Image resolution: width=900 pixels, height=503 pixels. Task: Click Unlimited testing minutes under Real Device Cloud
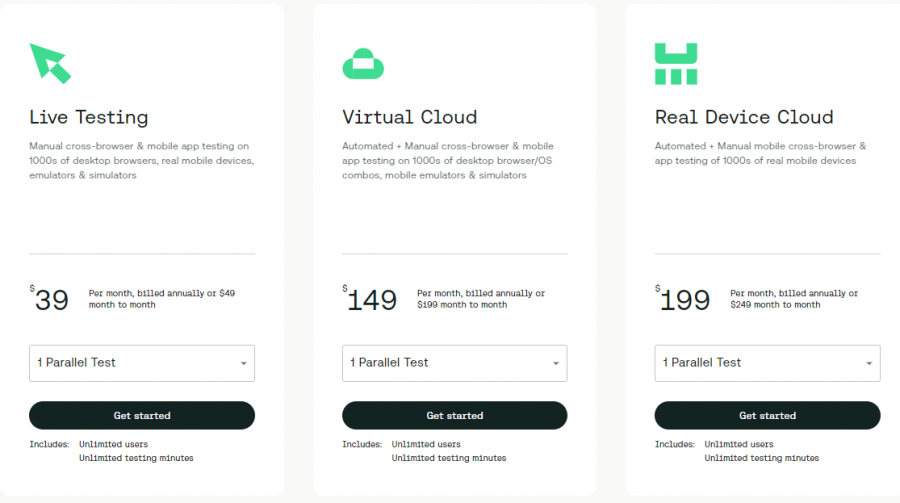[x=762, y=458]
